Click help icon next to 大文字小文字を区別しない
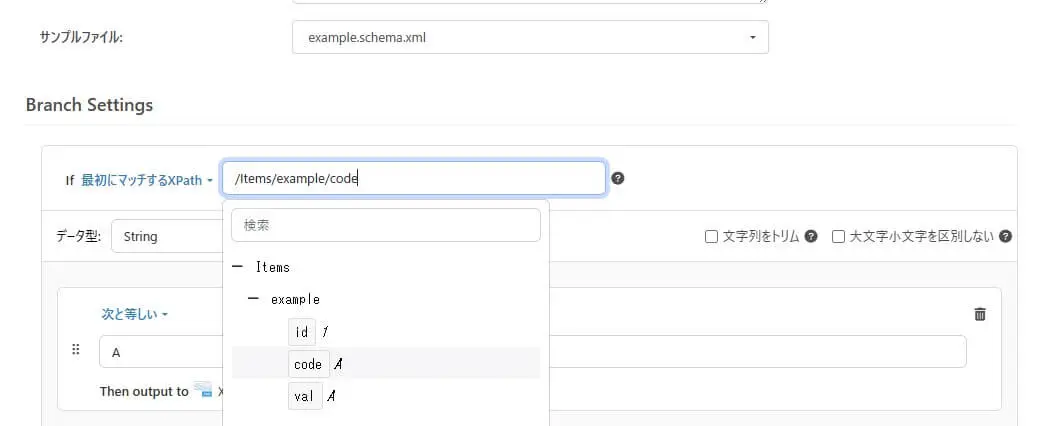 coord(1006,237)
